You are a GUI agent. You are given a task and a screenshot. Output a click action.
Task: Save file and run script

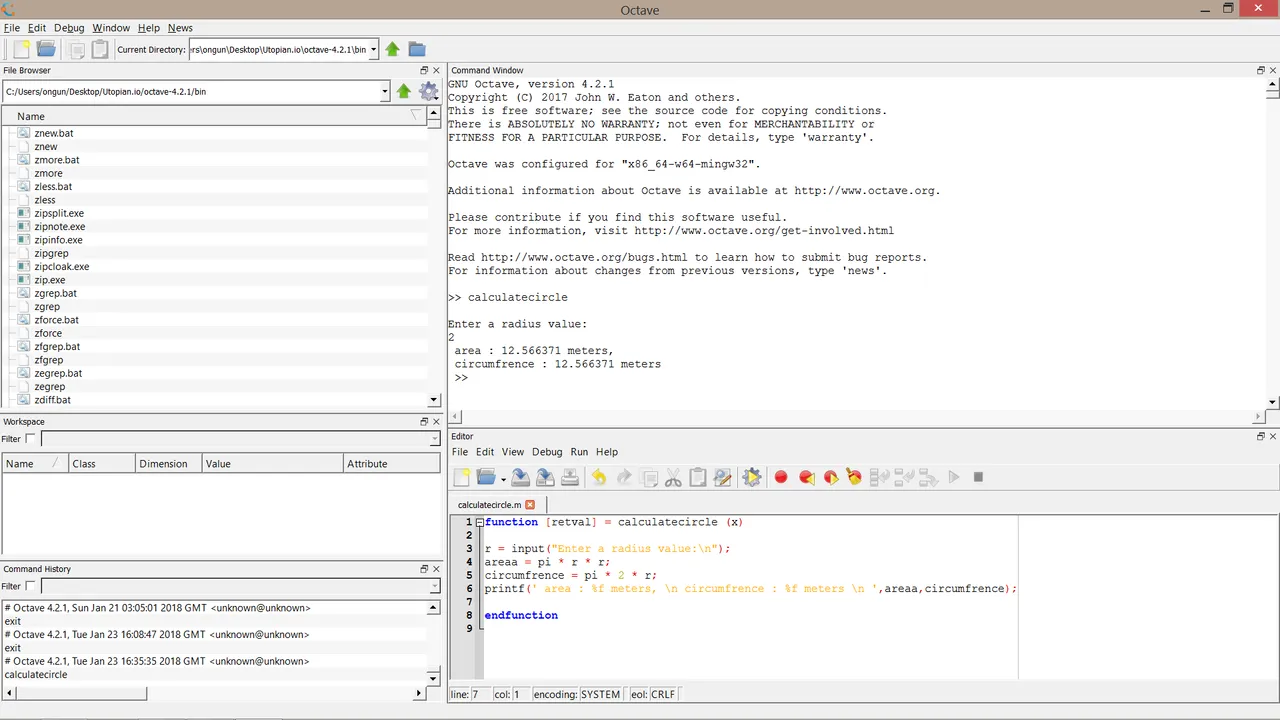click(752, 477)
